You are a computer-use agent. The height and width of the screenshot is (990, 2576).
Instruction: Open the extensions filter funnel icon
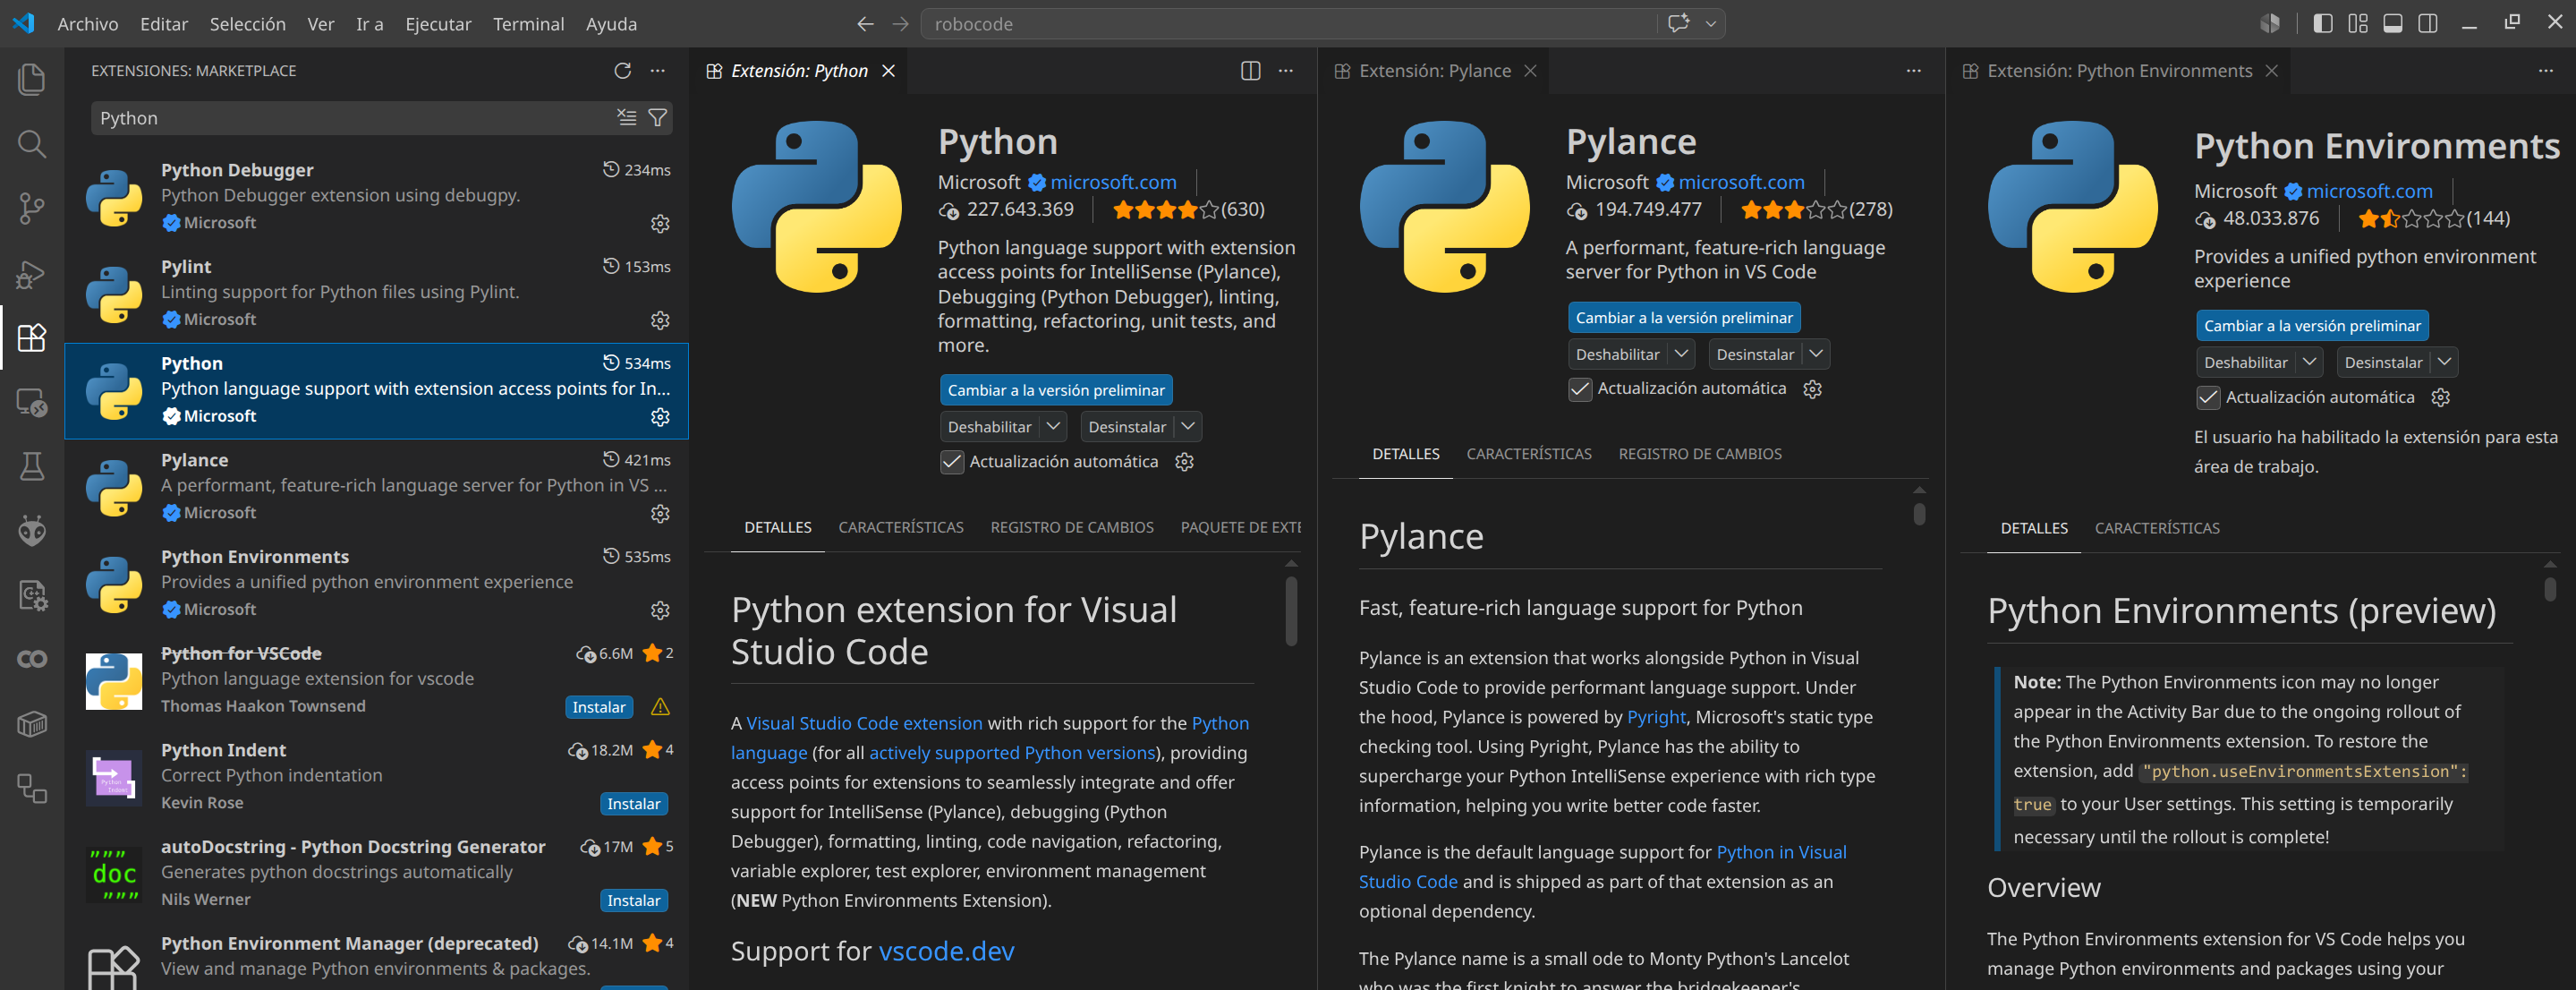click(x=657, y=117)
